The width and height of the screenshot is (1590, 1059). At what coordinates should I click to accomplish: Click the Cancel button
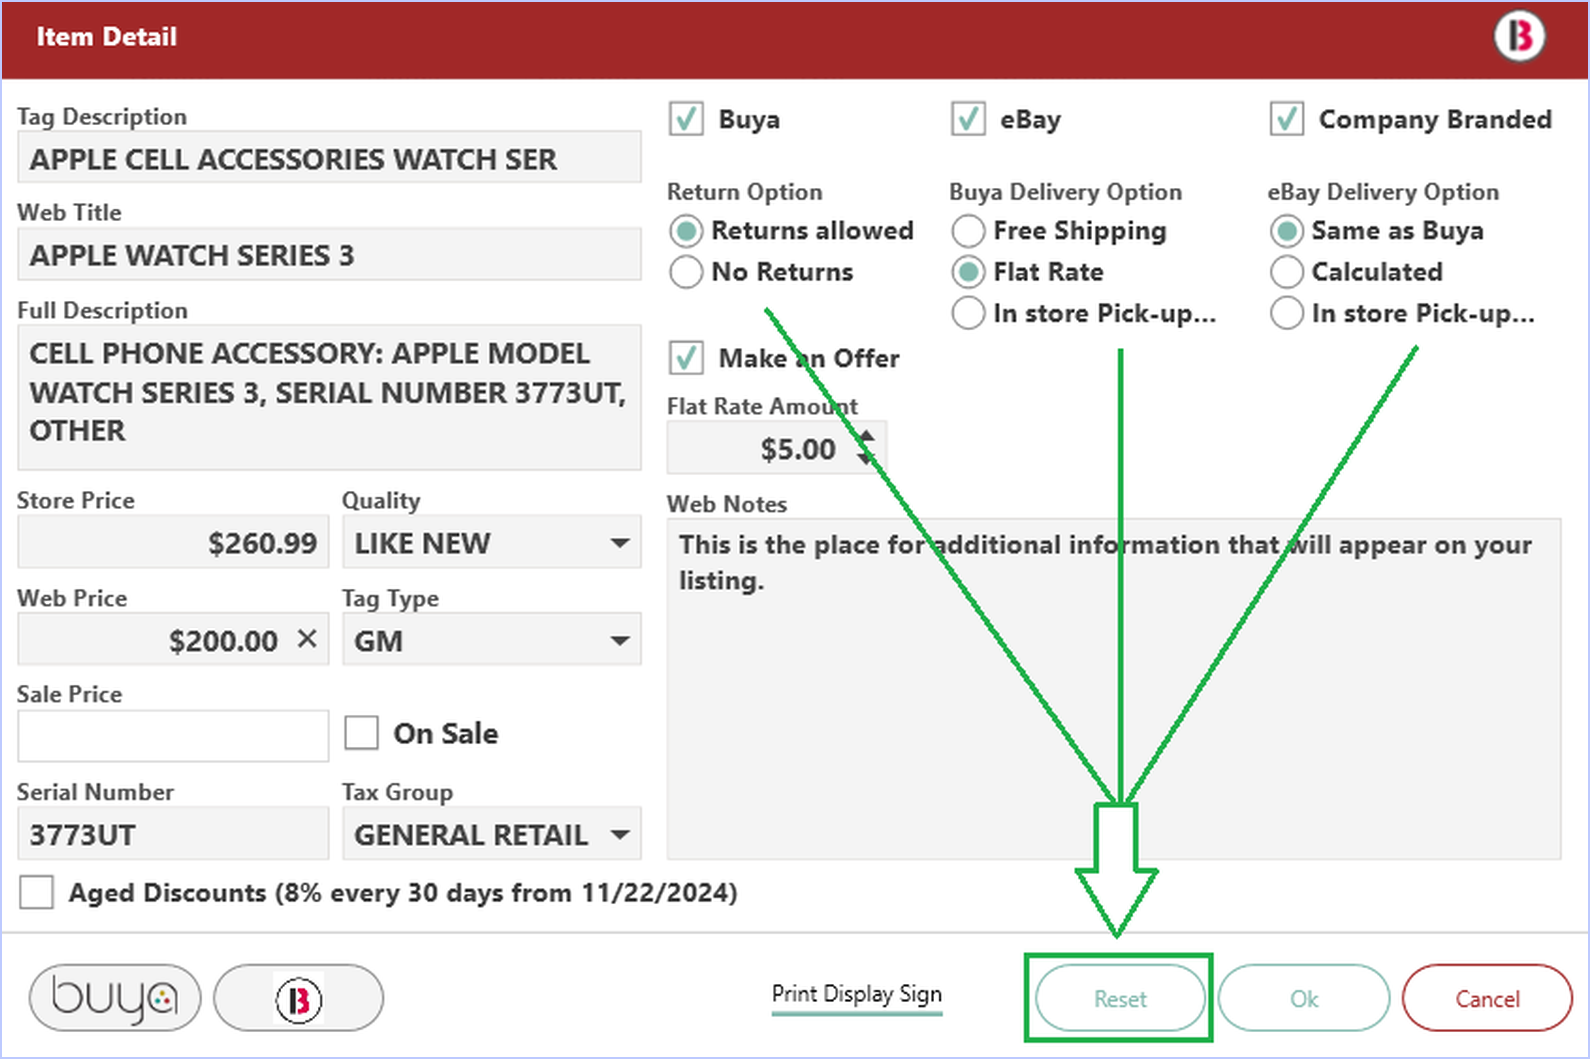point(1487,998)
